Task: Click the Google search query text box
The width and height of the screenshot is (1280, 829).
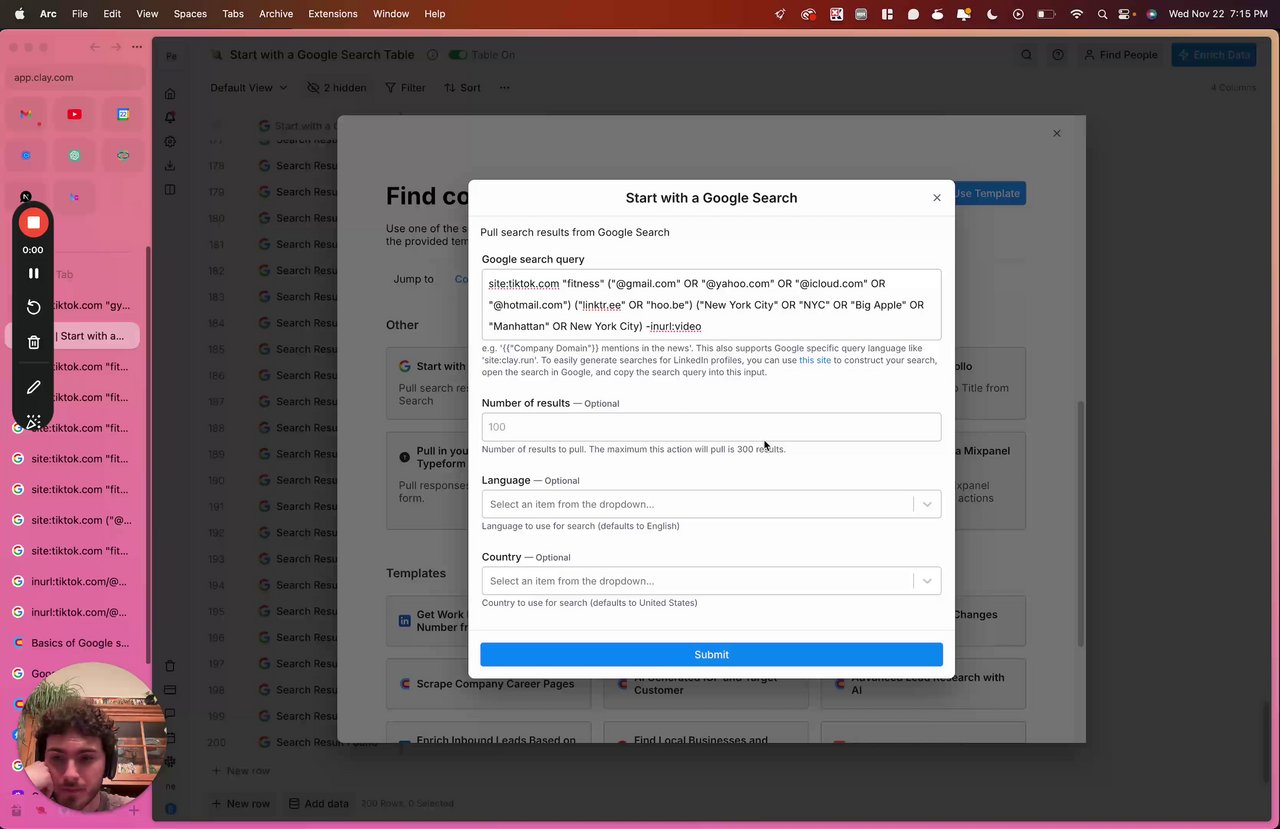Action: pyautogui.click(x=711, y=304)
